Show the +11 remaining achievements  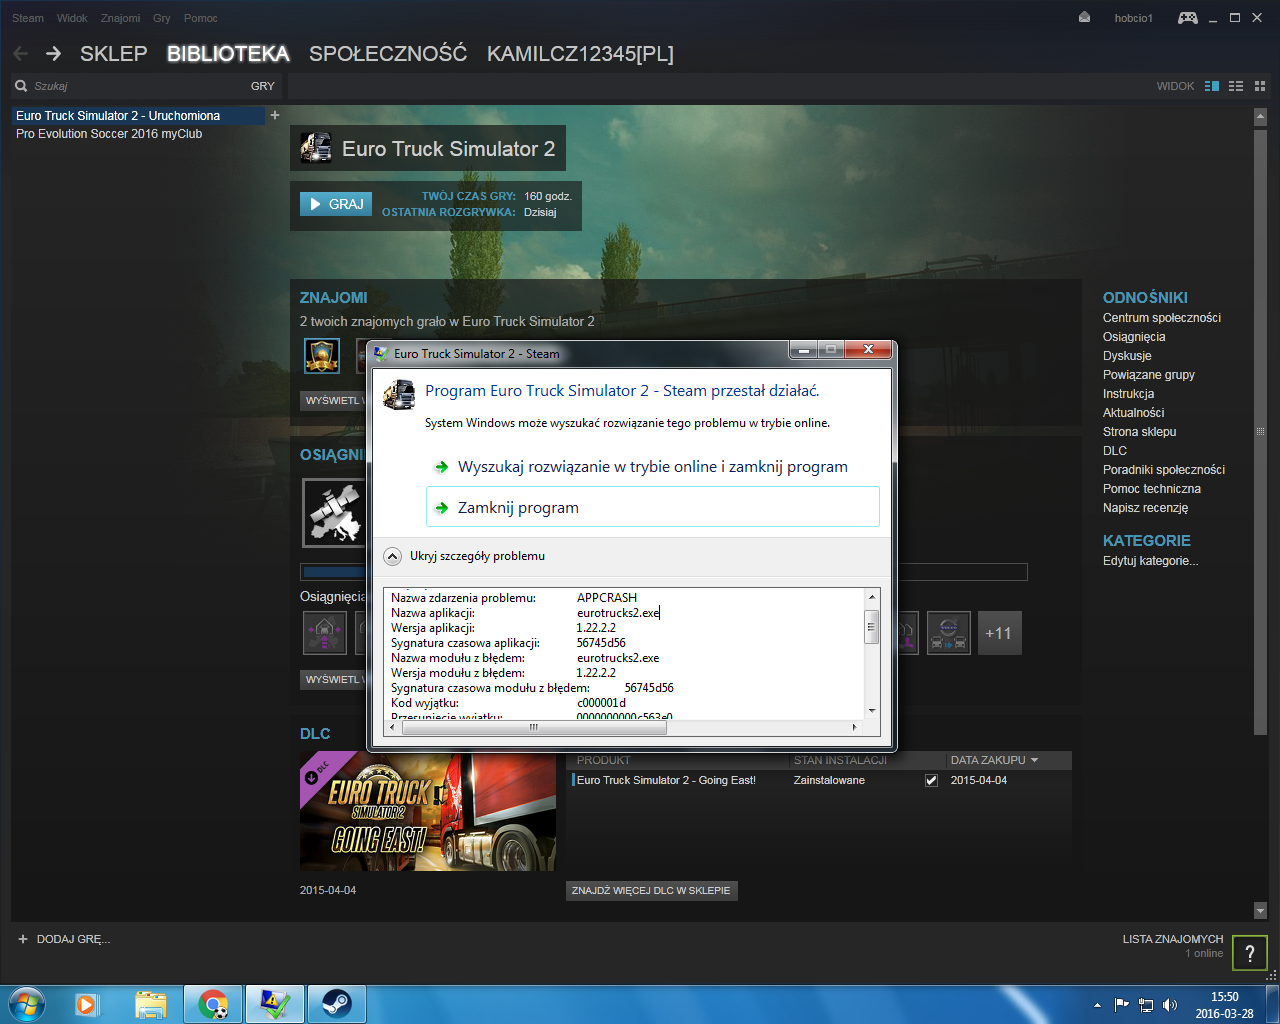[999, 633]
